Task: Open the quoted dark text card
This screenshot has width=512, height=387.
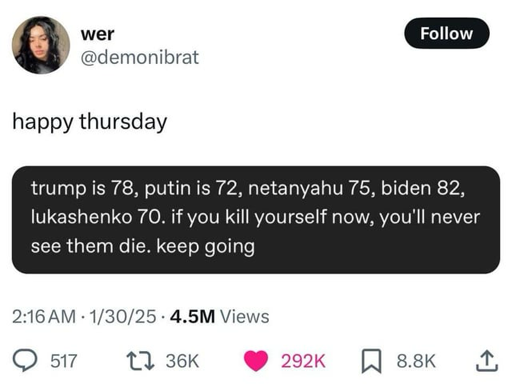Action: pyautogui.click(x=256, y=220)
